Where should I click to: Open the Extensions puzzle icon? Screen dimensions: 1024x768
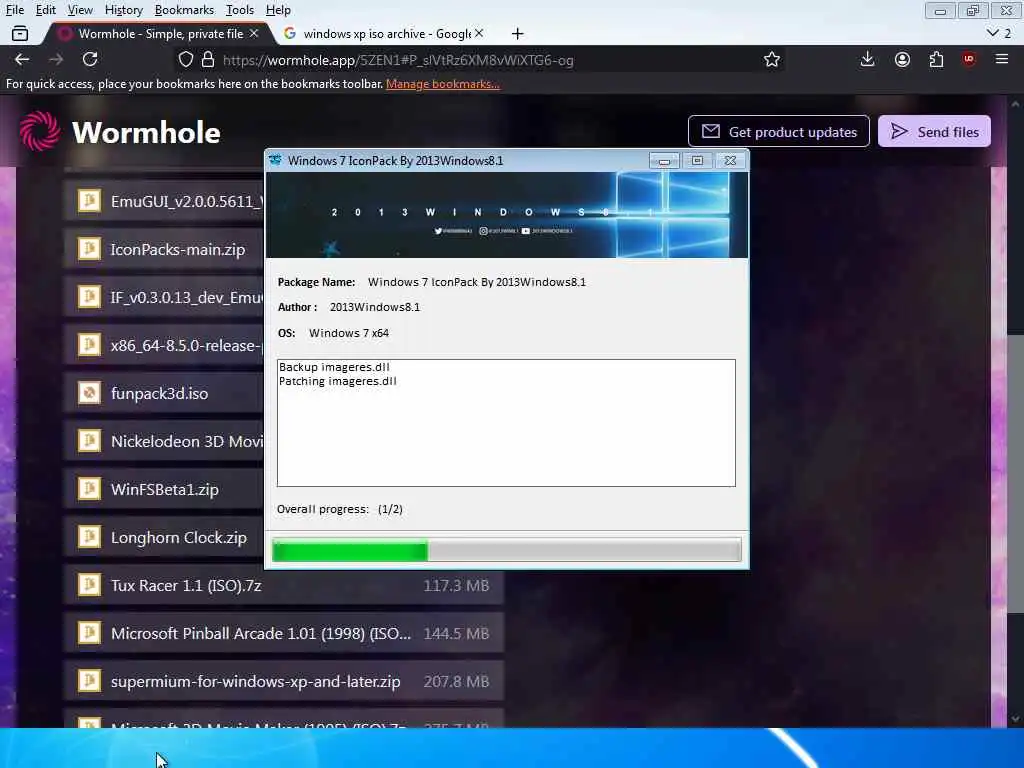[x=936, y=59]
